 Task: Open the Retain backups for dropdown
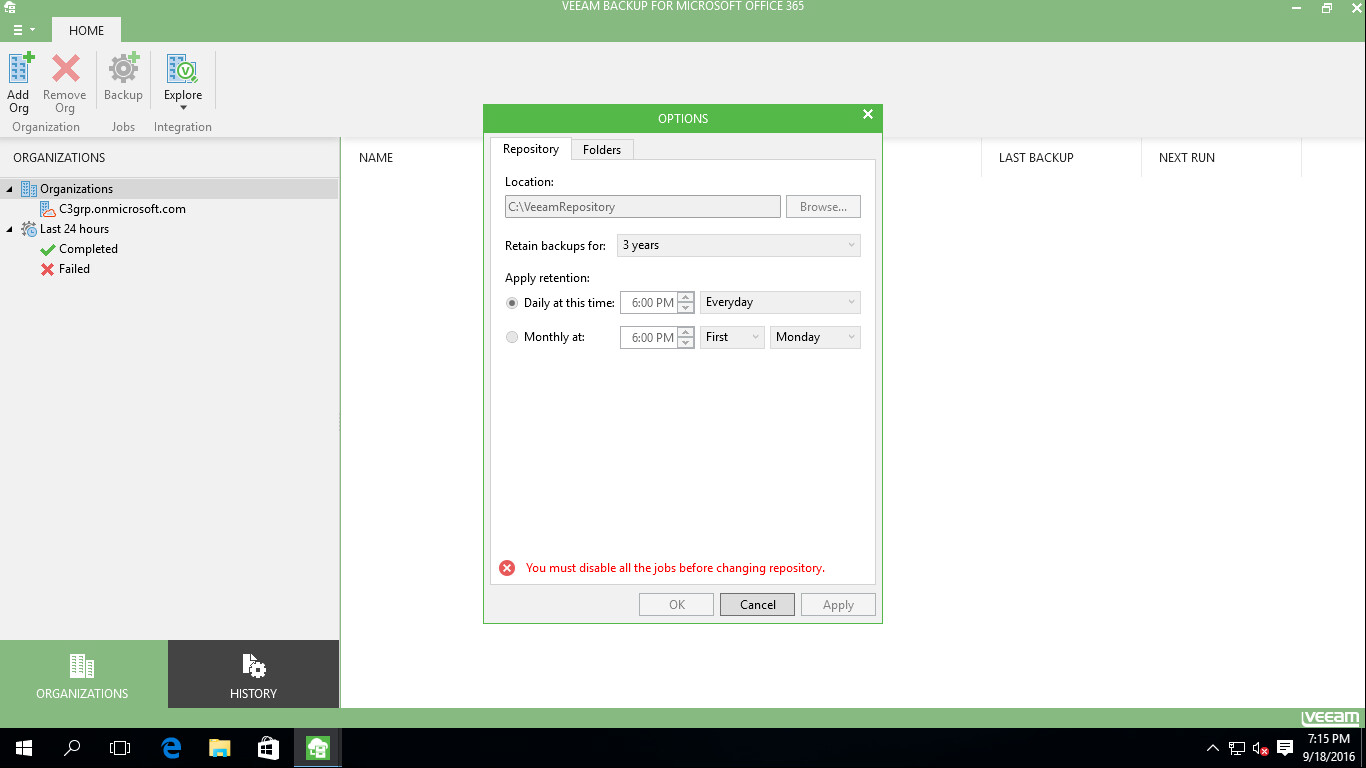(x=738, y=245)
